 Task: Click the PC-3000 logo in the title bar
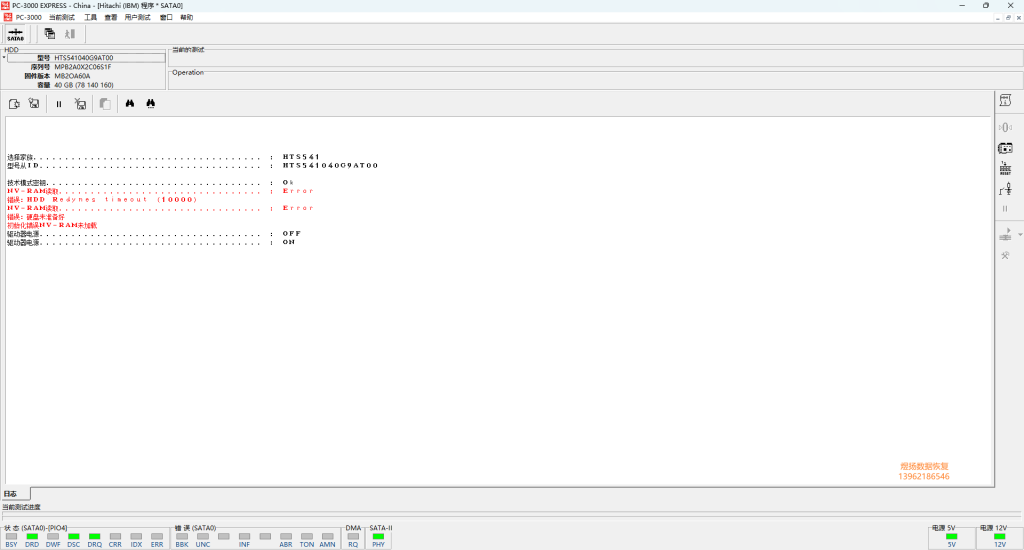6,5
